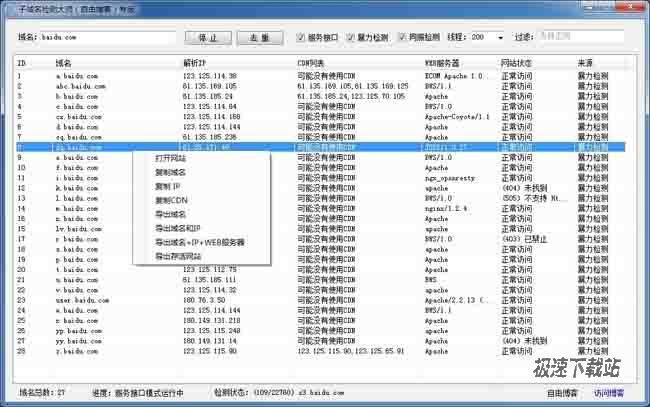Choose 导出域名+IP+WEB服务器 from the context menu
The width and height of the screenshot is (650, 407).
[200, 242]
